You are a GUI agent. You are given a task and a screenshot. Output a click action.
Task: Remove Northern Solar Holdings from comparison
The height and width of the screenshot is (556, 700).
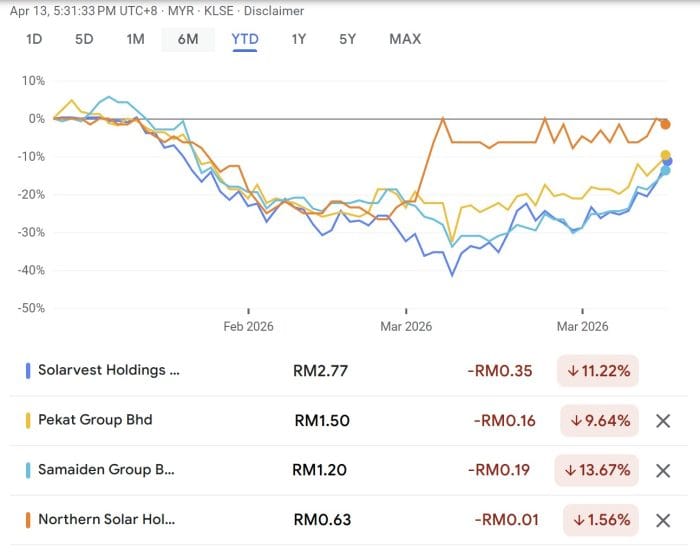click(662, 521)
